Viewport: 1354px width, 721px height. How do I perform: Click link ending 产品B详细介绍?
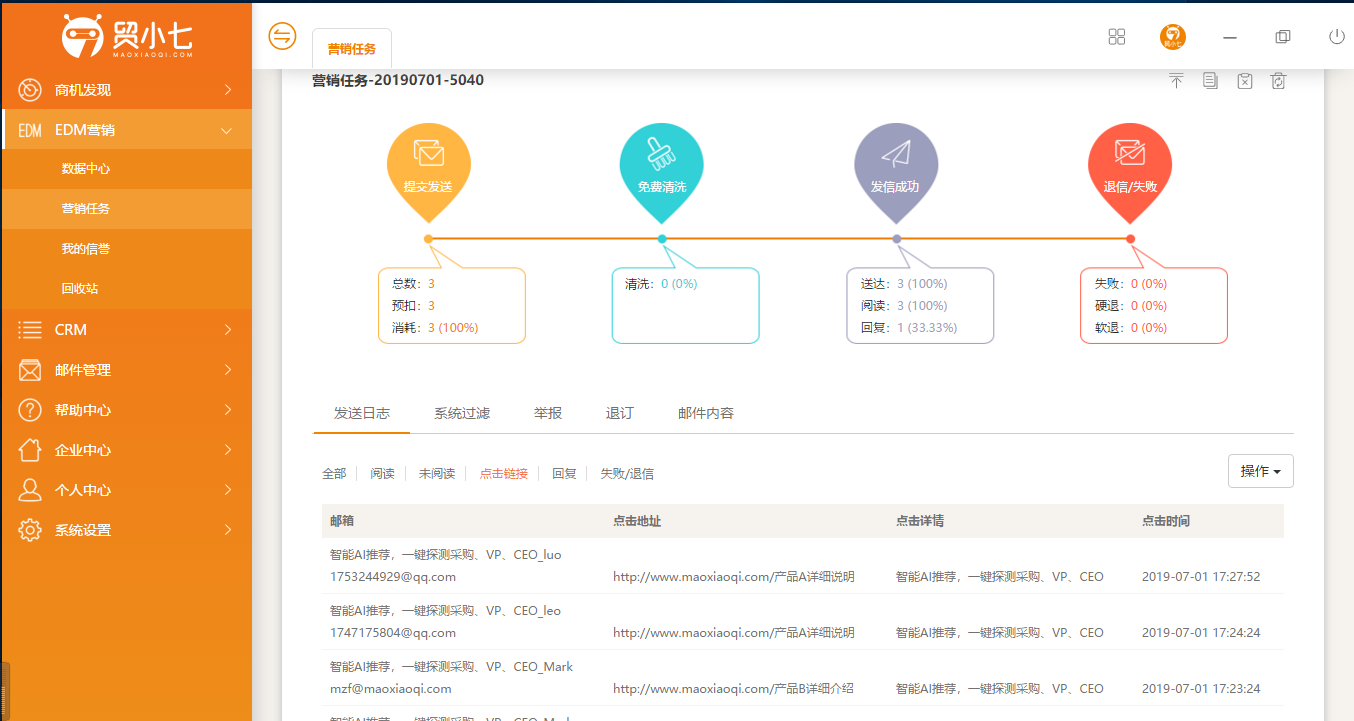[x=734, y=689]
